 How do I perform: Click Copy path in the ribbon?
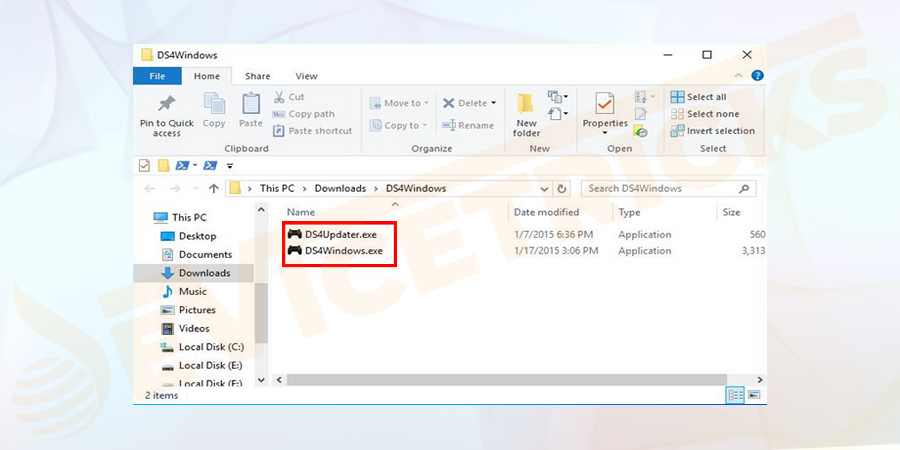[x=303, y=114]
